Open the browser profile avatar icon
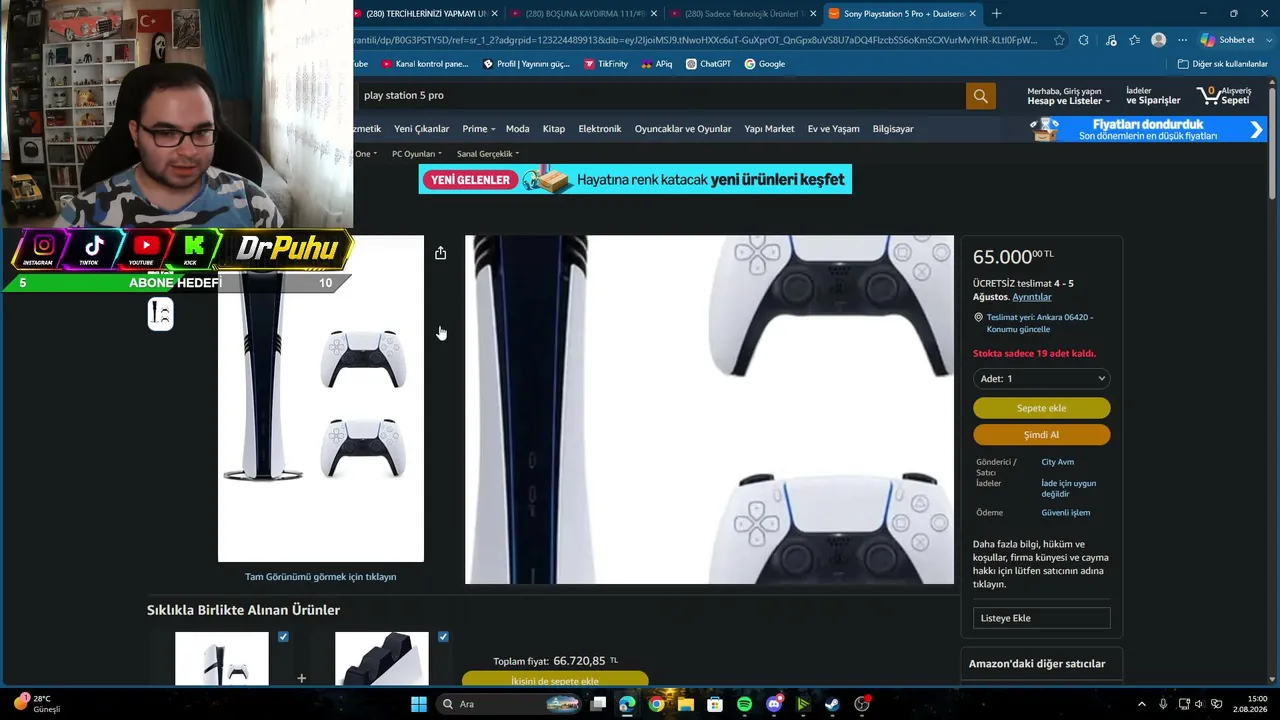Viewport: 1280px width, 720px height. coord(1158,40)
